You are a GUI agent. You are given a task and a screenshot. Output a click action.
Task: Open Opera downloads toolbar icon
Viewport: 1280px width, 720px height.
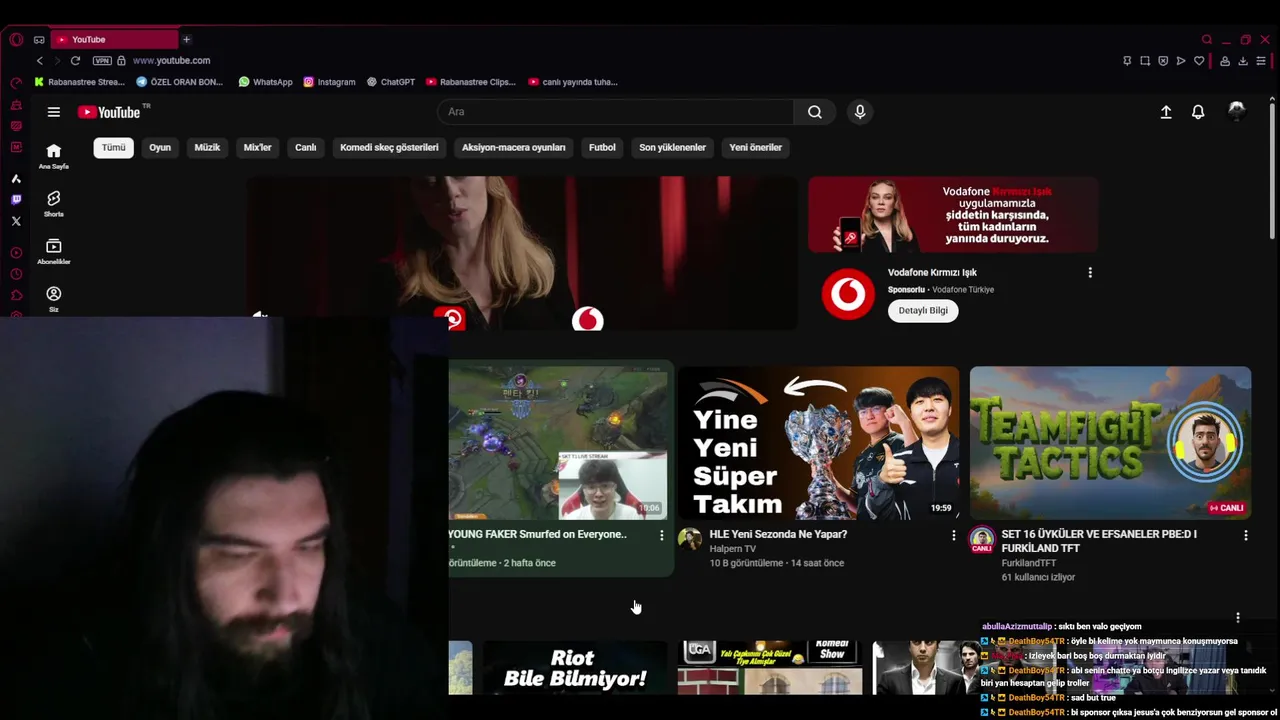pos(1243,61)
